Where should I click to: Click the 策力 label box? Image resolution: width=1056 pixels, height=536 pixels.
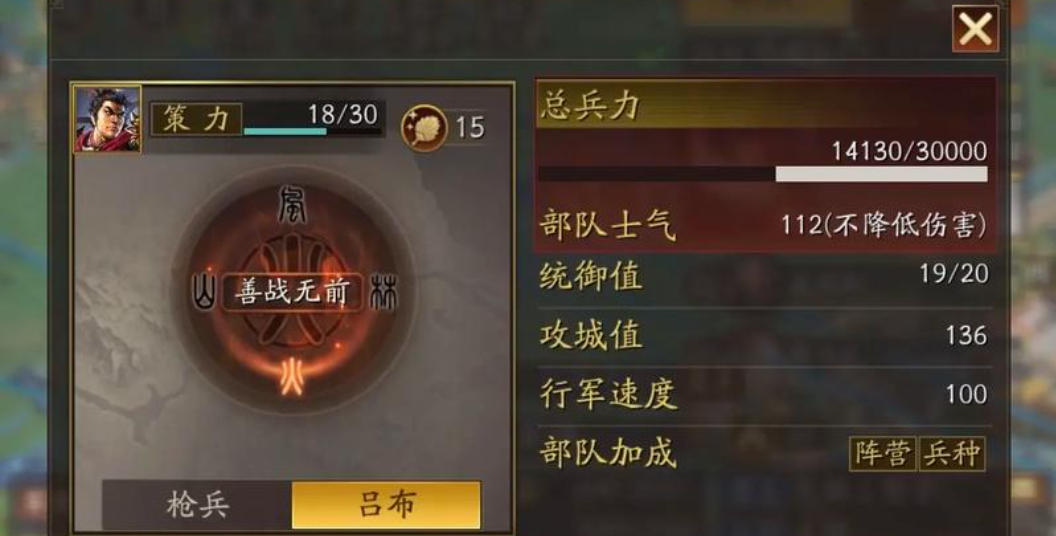(196, 119)
